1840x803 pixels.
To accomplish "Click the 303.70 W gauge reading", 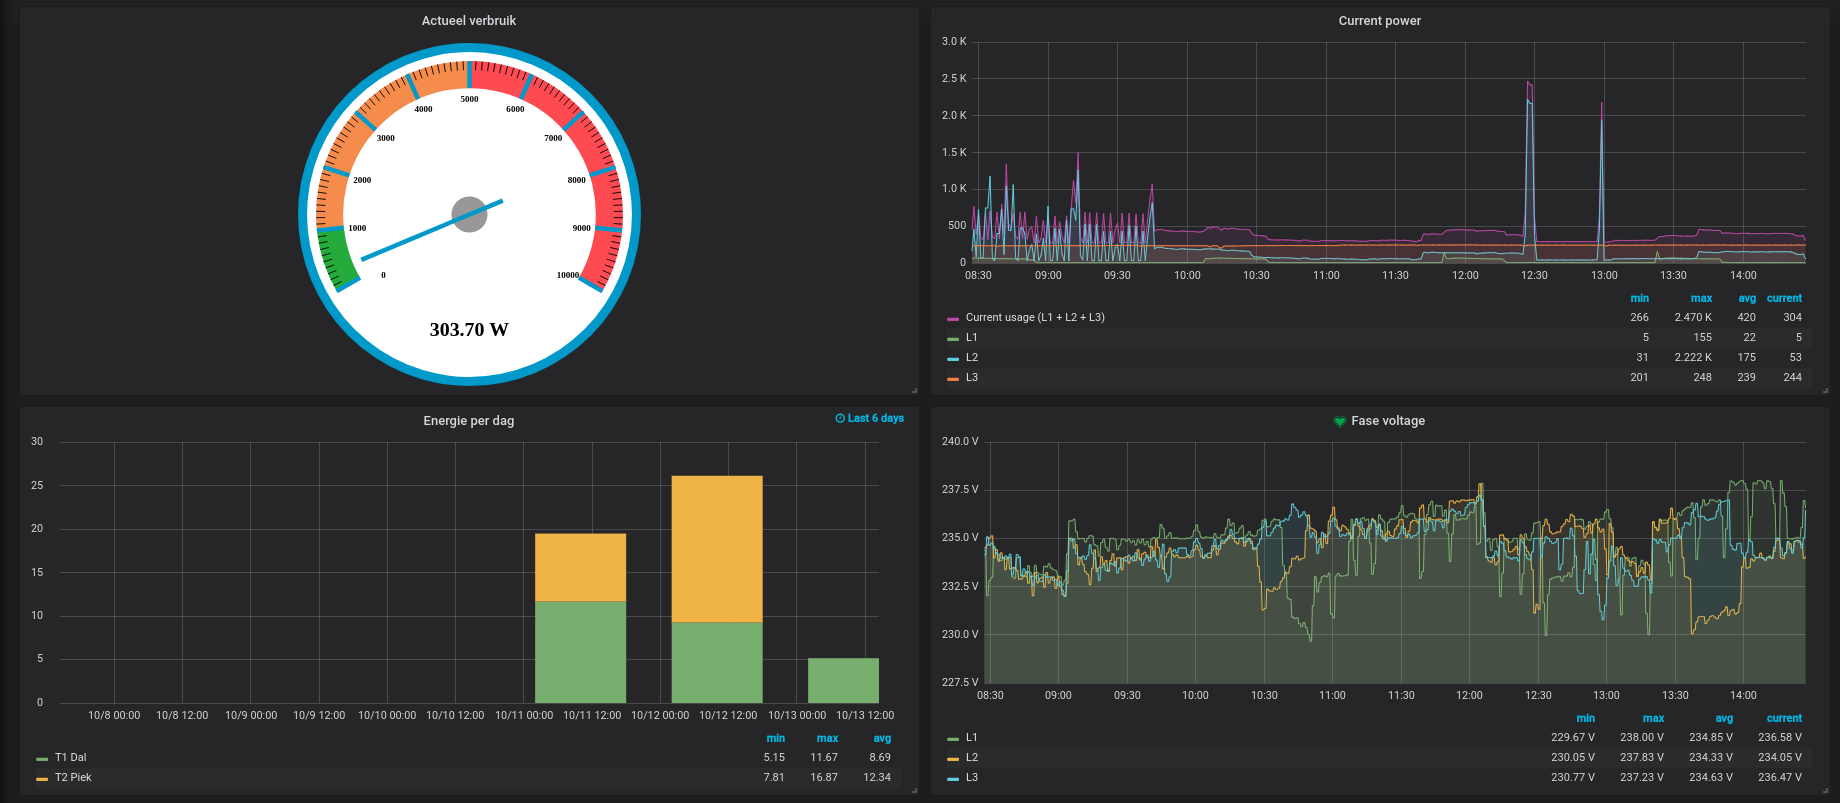I will point(469,329).
